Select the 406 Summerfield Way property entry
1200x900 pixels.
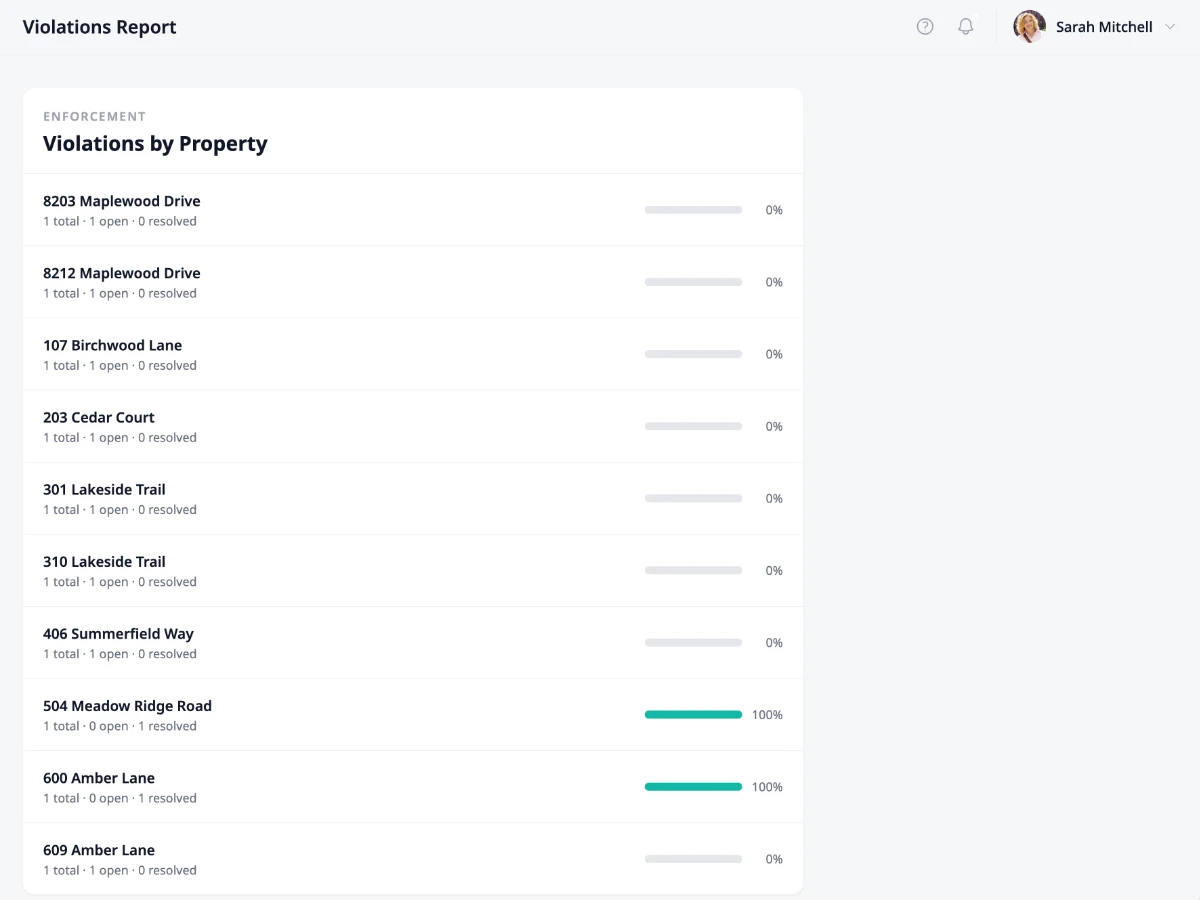[x=118, y=633]
